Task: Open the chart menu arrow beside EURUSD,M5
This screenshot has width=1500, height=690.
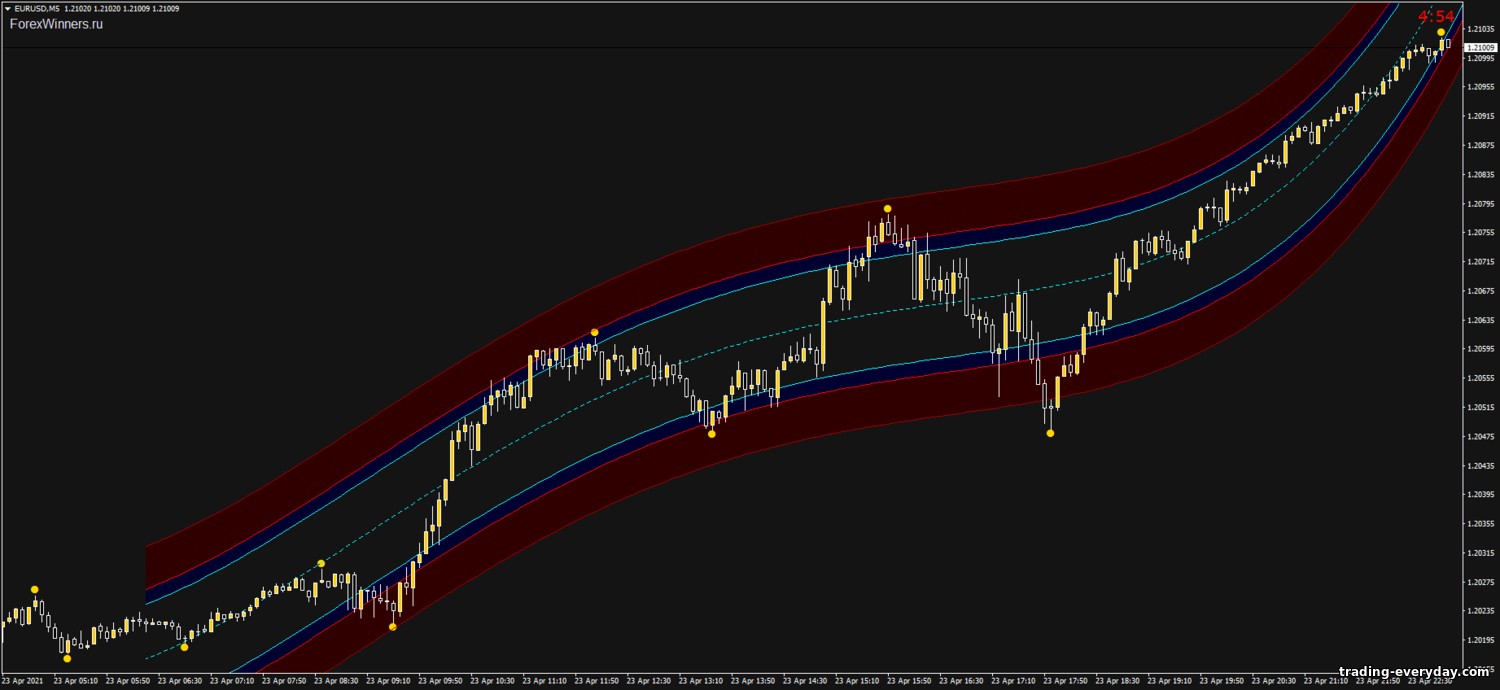Action: coord(8,9)
